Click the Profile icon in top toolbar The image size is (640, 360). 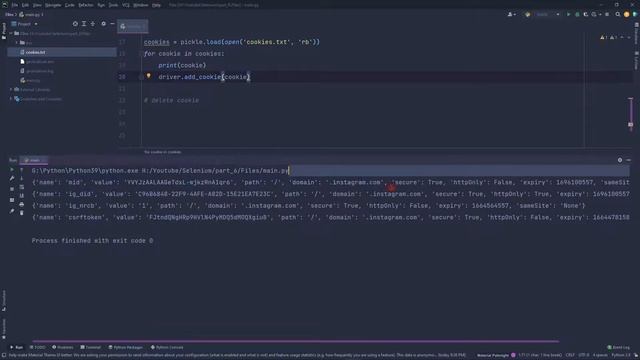[595, 14]
